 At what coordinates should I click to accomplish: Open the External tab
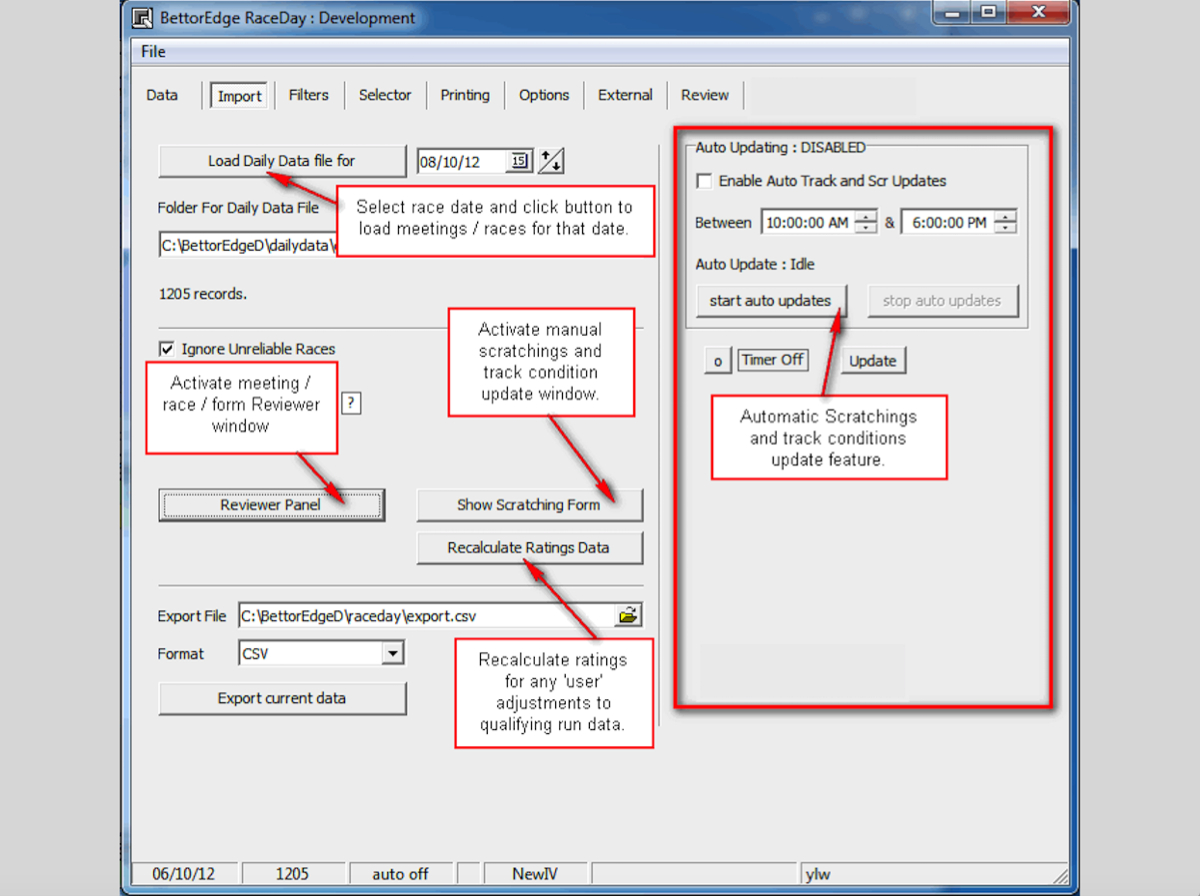625,95
